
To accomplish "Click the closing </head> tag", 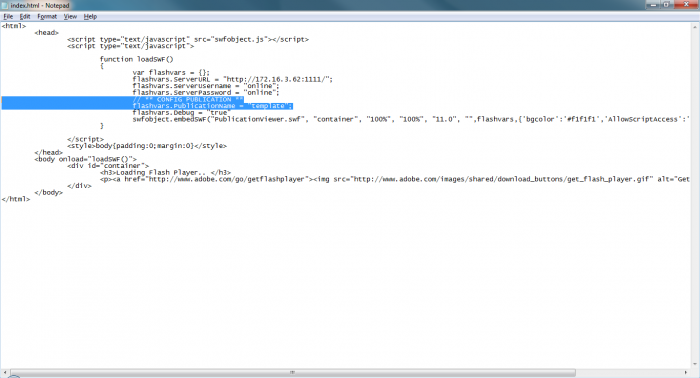I will 49,153.
